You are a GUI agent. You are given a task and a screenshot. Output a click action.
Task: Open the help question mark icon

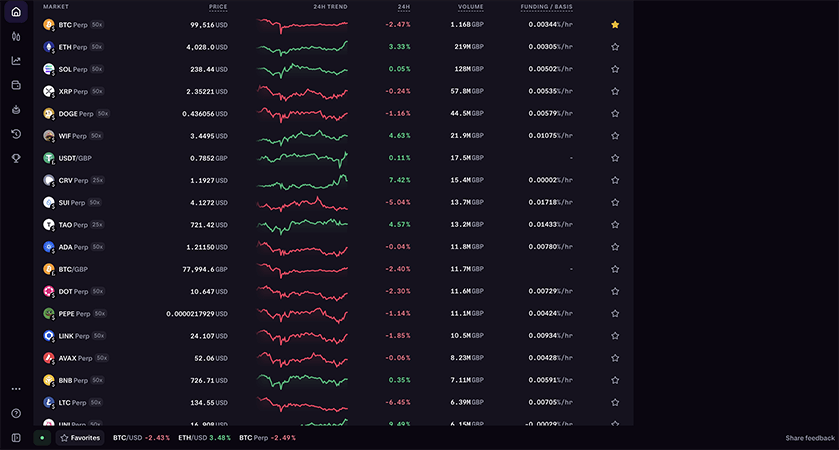[x=16, y=413]
